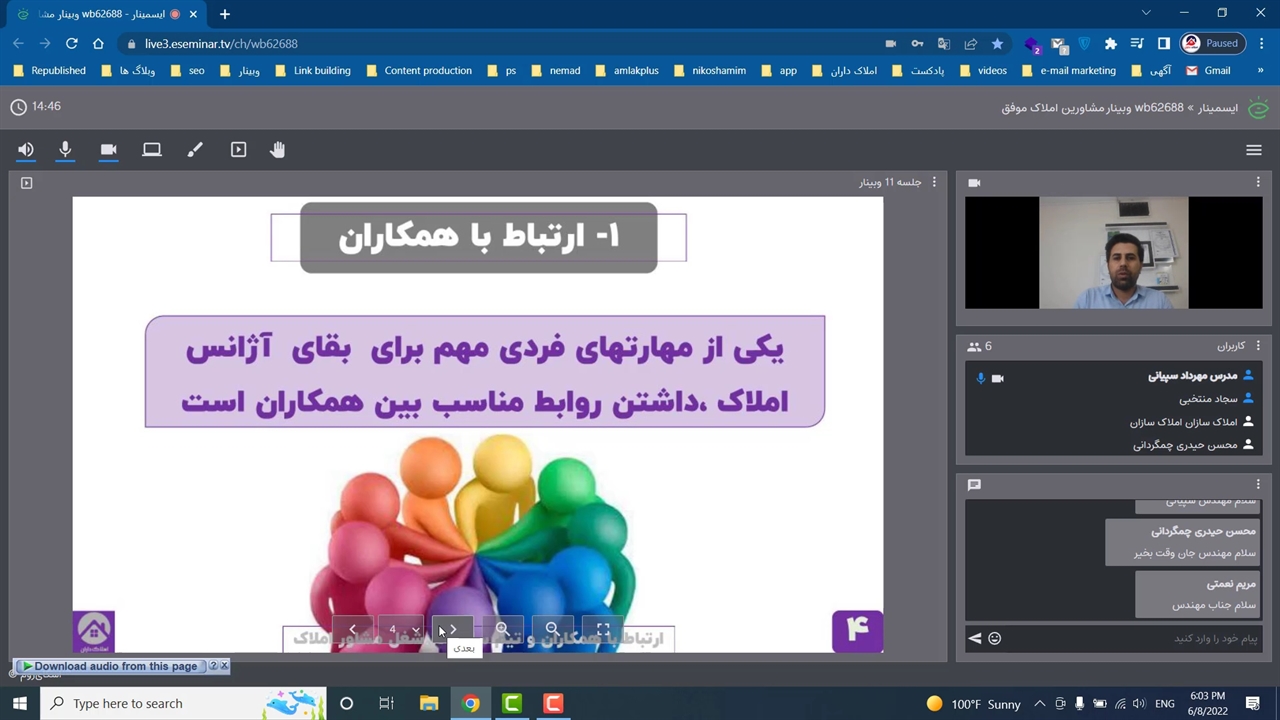Select the whiteboard brush tool

pyautogui.click(x=195, y=150)
